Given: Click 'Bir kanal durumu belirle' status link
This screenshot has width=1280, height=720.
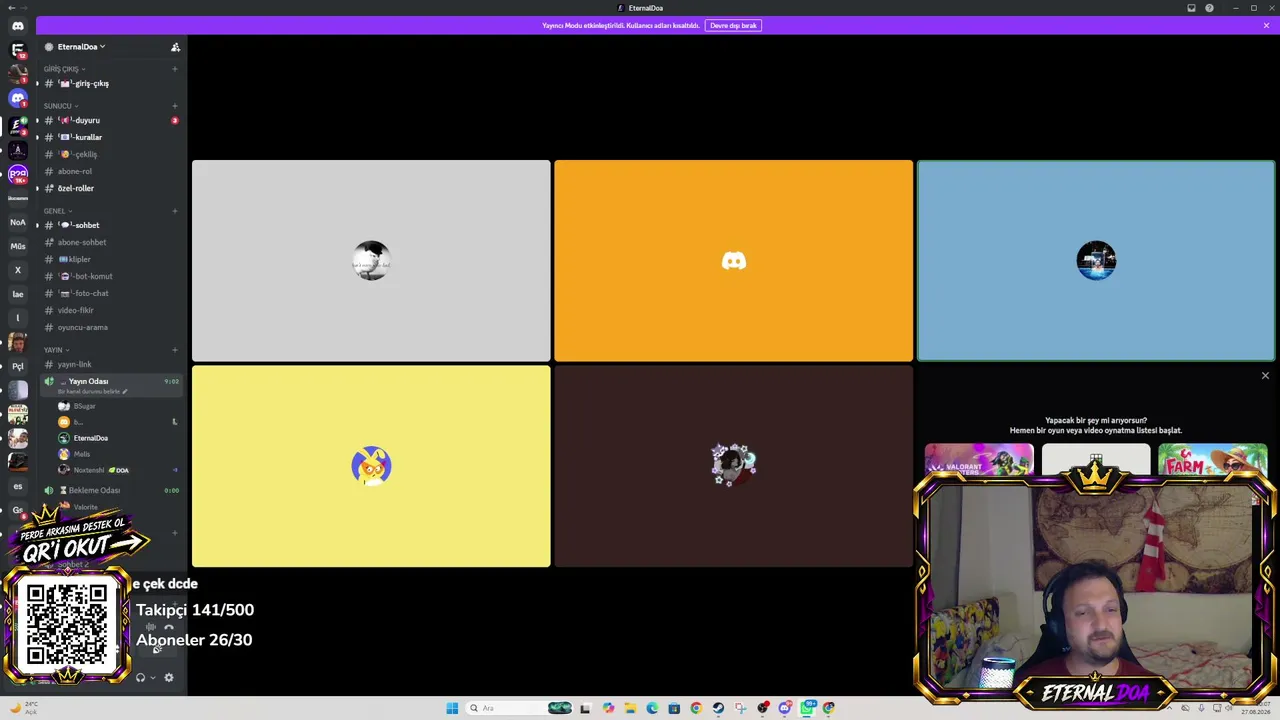Looking at the screenshot, I should point(93,391).
